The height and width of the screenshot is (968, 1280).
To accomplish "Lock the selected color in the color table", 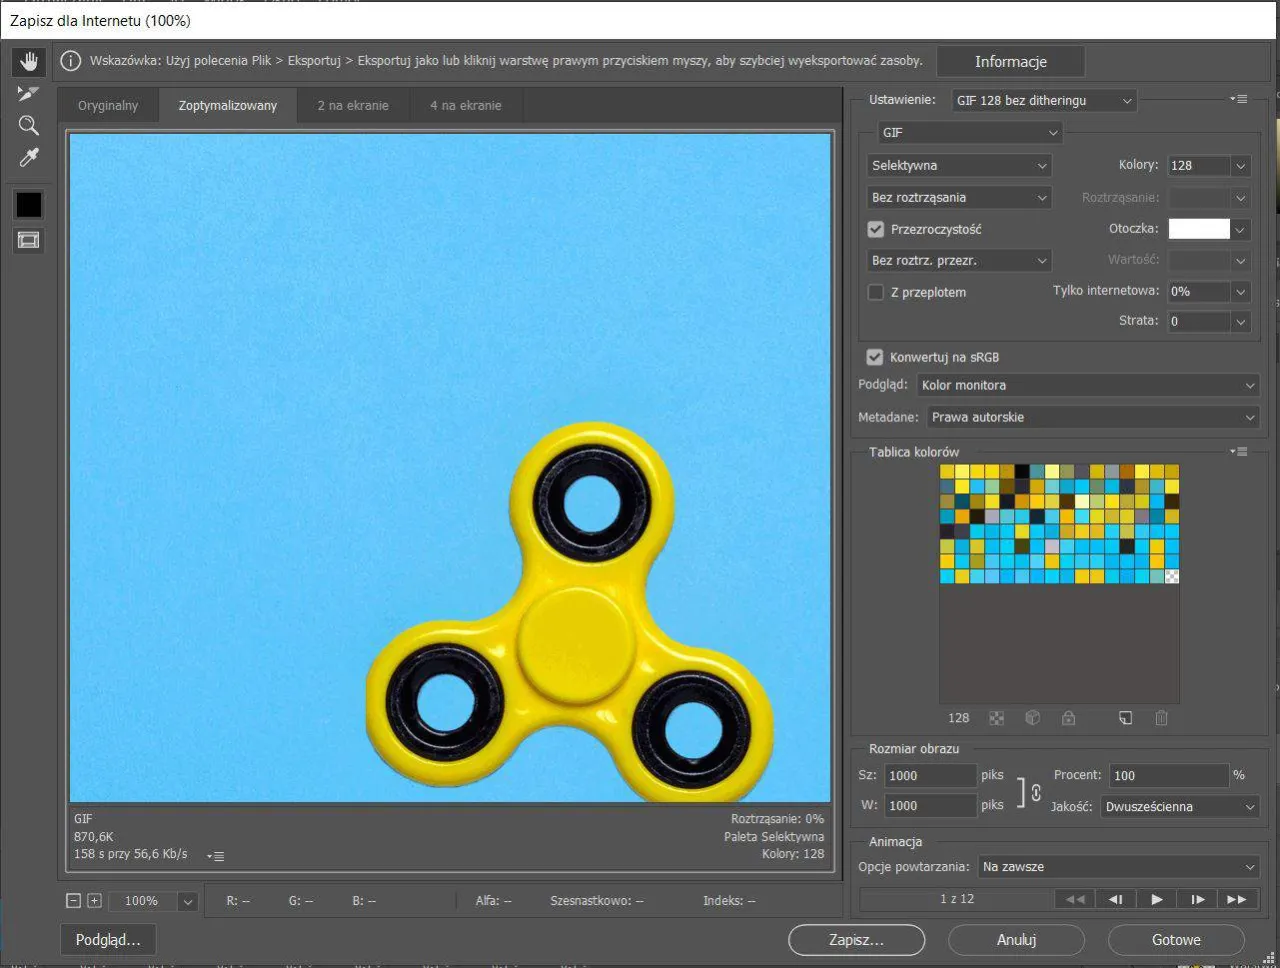I will [x=1068, y=718].
